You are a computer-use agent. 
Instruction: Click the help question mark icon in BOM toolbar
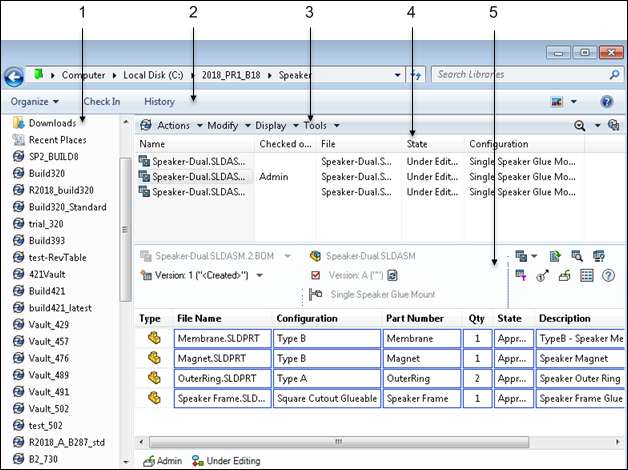tap(607, 276)
